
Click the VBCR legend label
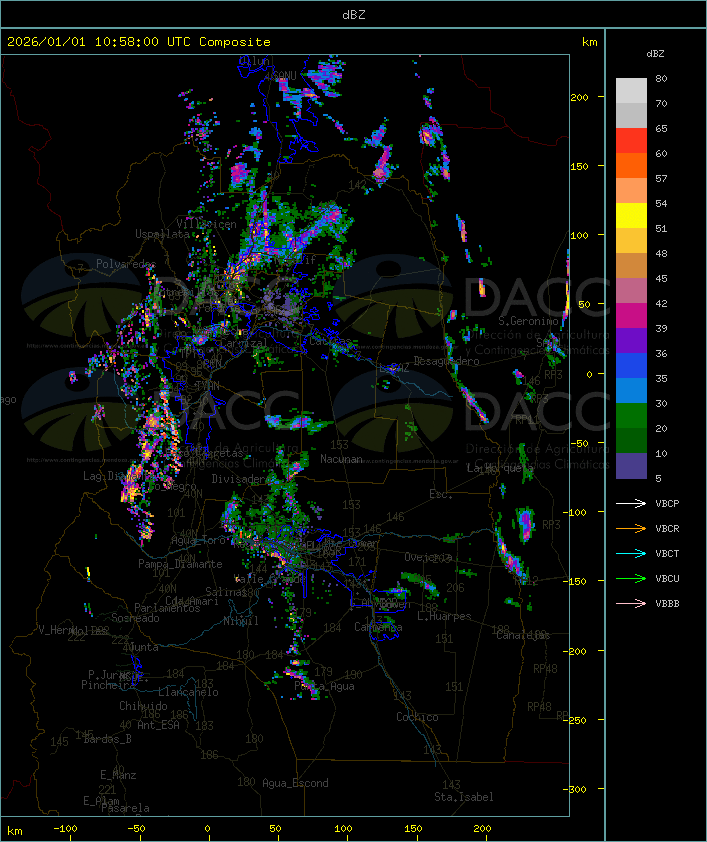tap(667, 528)
